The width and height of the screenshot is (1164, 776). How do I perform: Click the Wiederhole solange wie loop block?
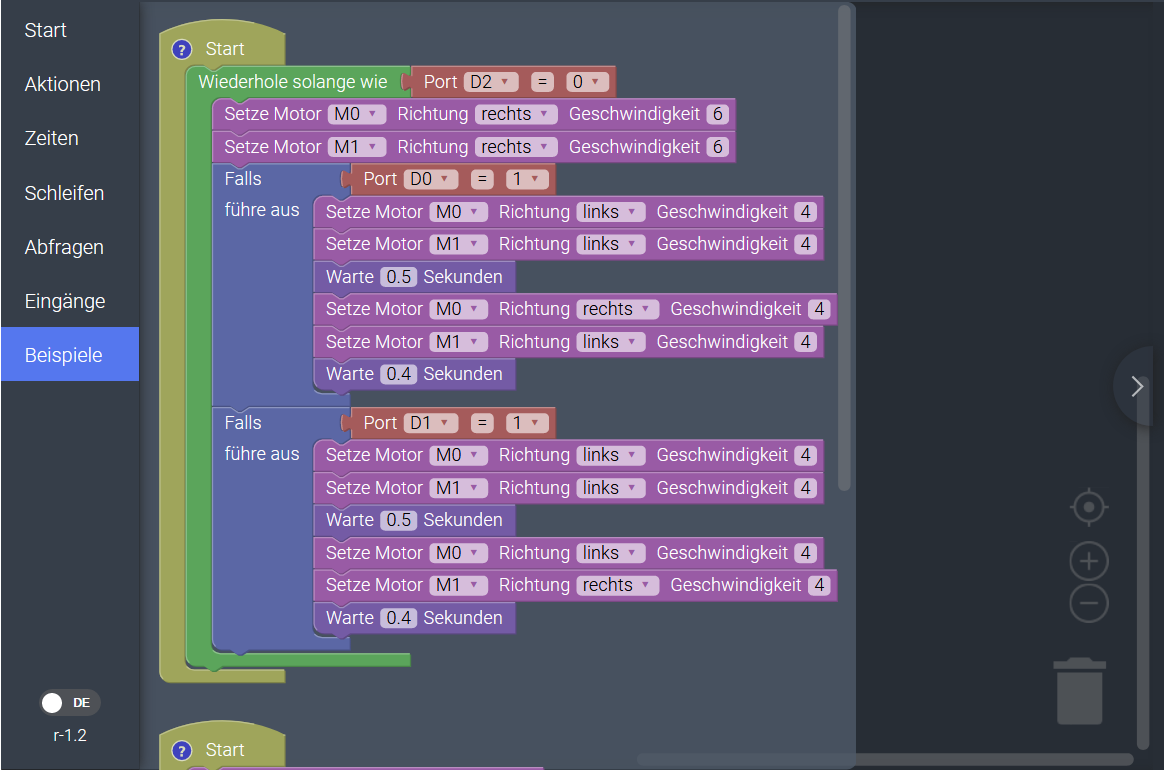coord(292,82)
